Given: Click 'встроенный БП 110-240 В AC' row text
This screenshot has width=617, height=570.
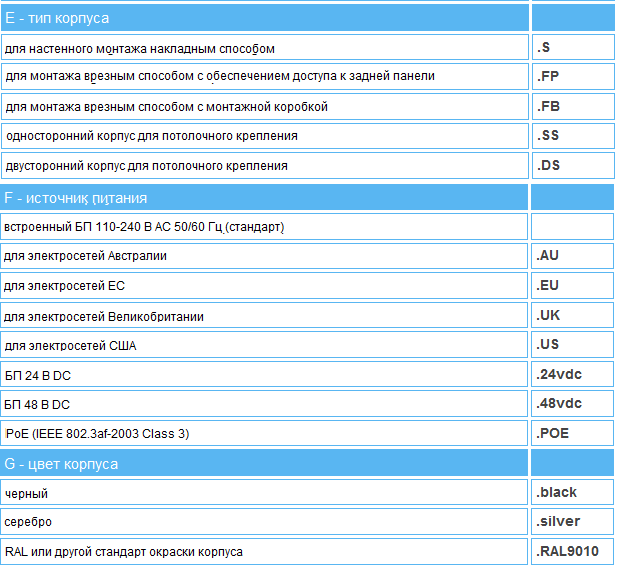Looking at the screenshot, I should click(x=145, y=227).
